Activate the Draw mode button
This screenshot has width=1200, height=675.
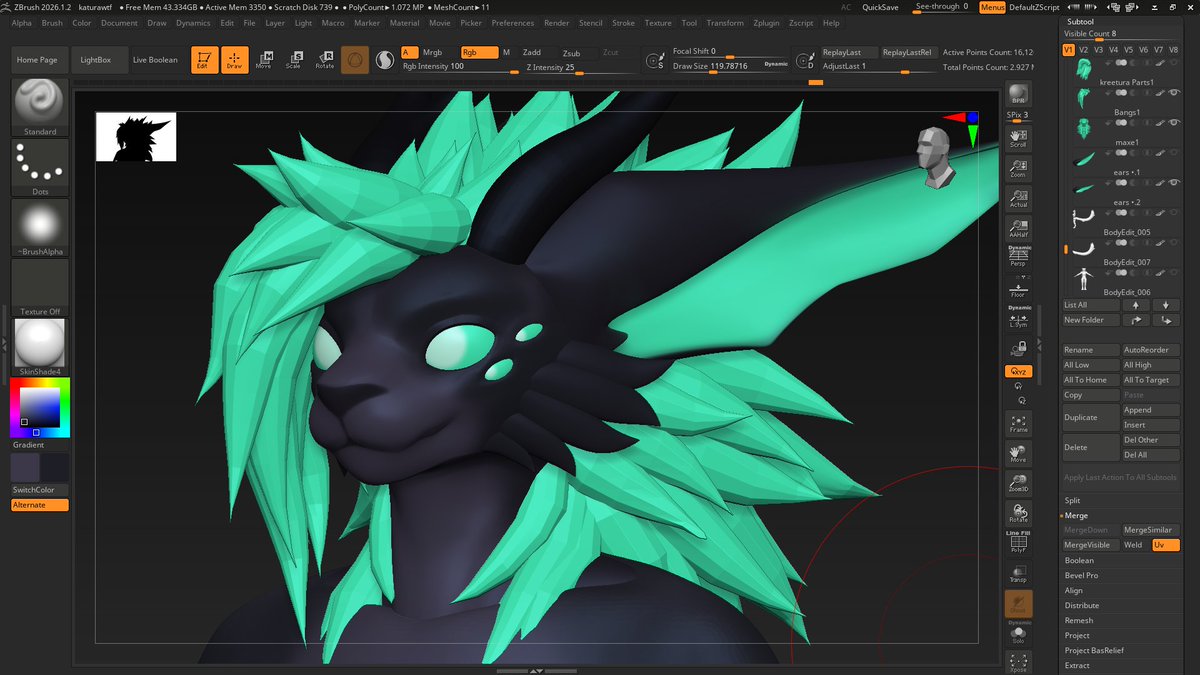tap(234, 60)
